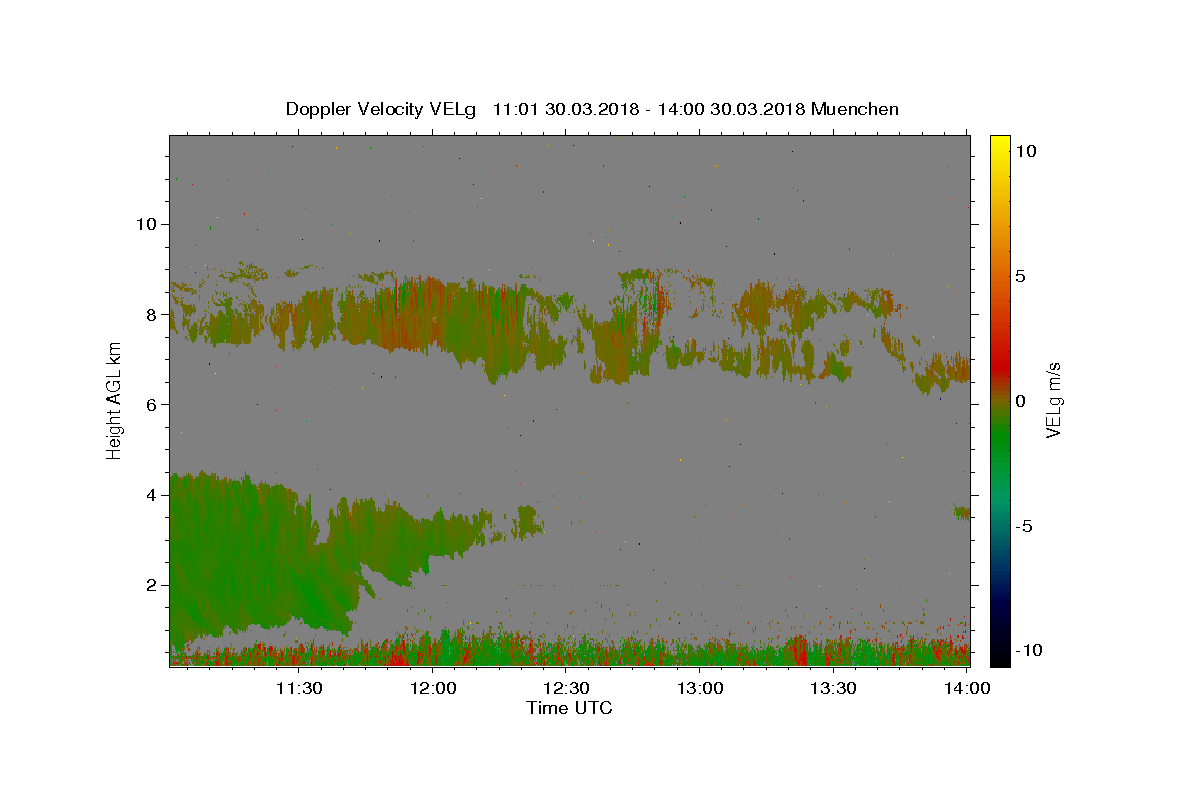The image size is (1200, 800).
Task: Click the 'Height AGL km' axis label
Action: 114,400
